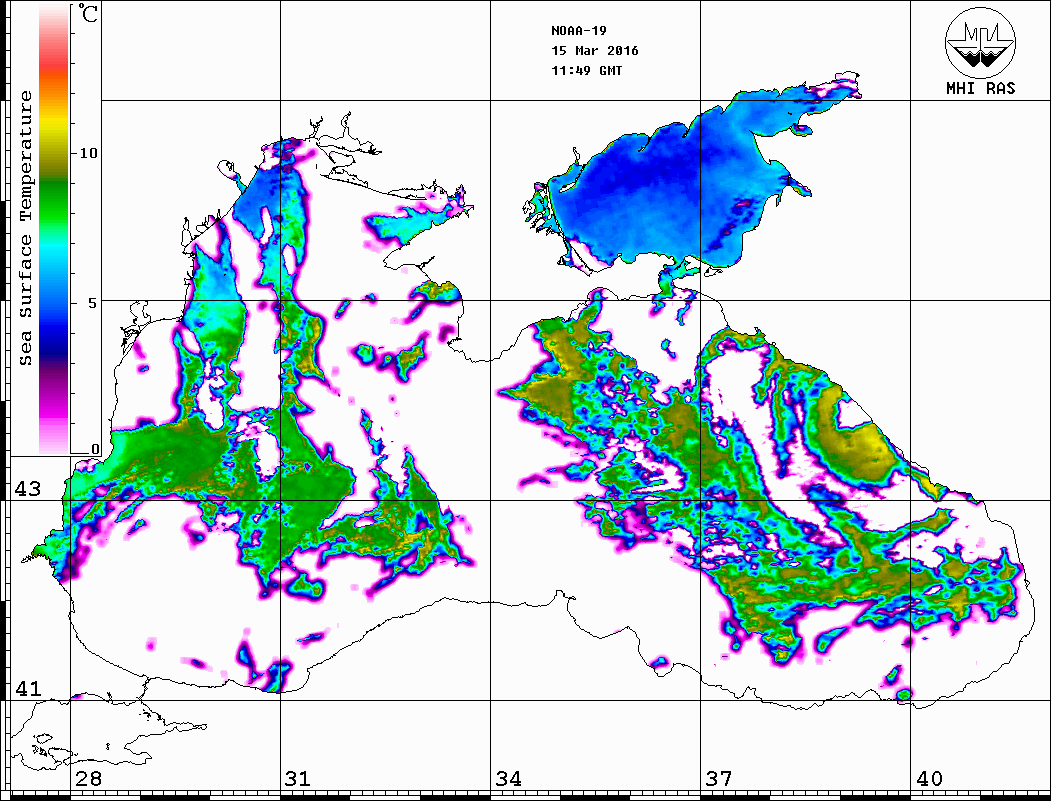This screenshot has height=801, width=1051.
Task: Click the 'MHI RAS' label text
Action: coord(981,88)
